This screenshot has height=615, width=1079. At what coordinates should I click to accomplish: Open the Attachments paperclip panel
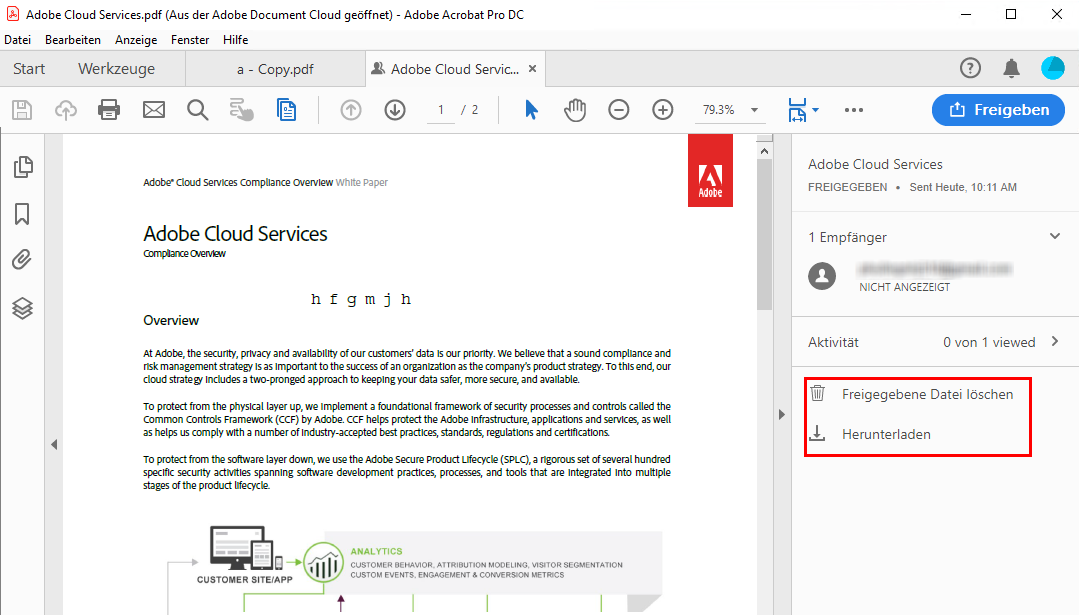click(x=22, y=260)
